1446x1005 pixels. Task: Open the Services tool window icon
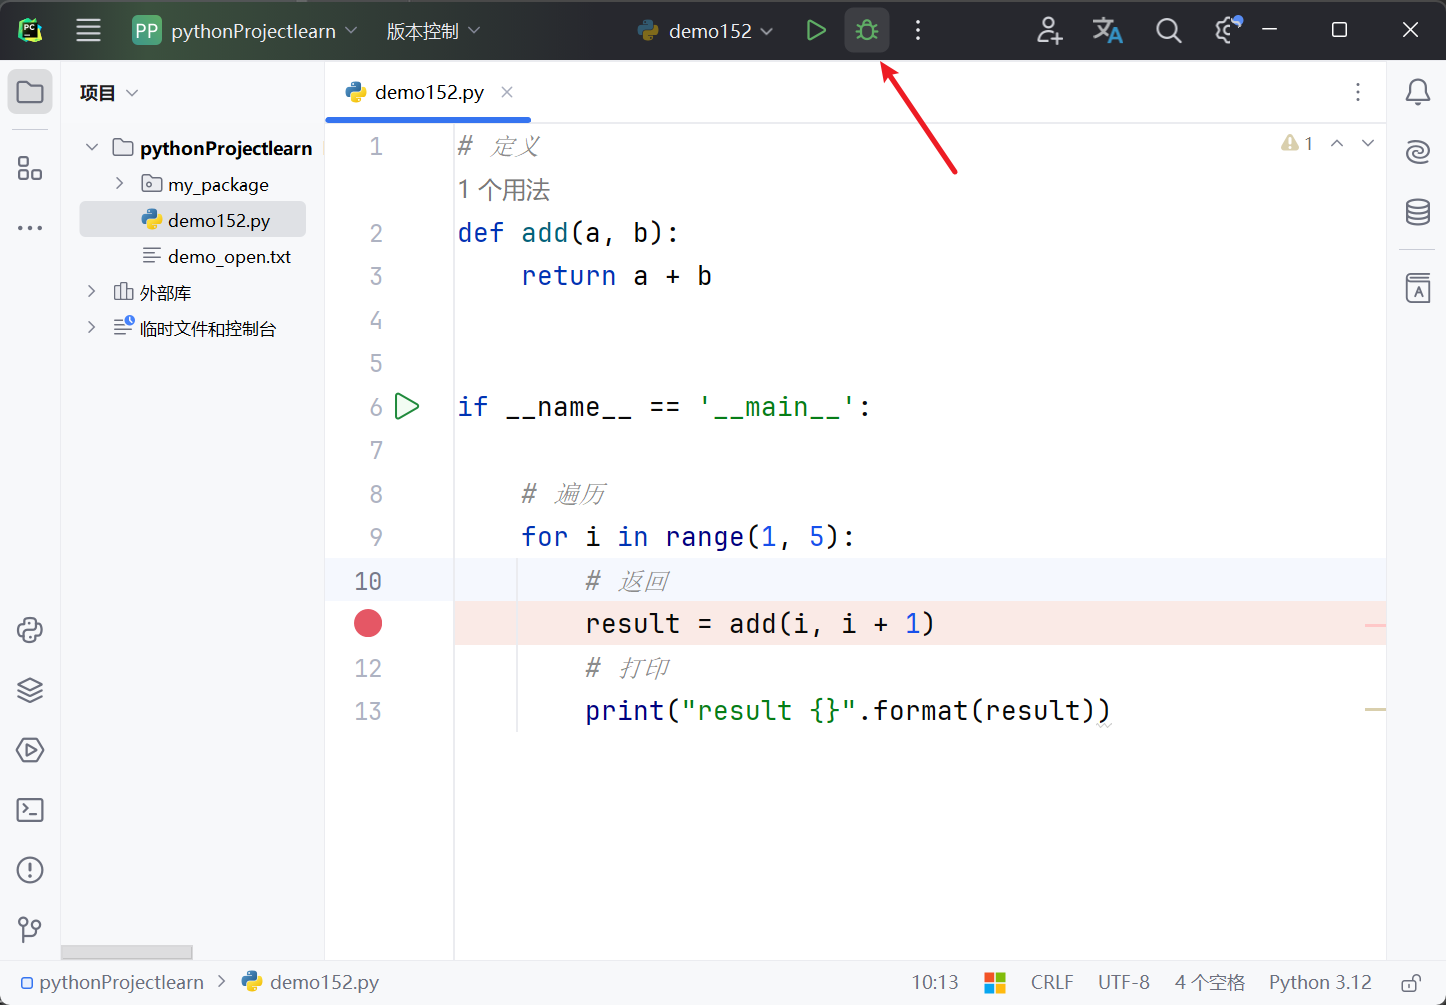pyautogui.click(x=30, y=750)
